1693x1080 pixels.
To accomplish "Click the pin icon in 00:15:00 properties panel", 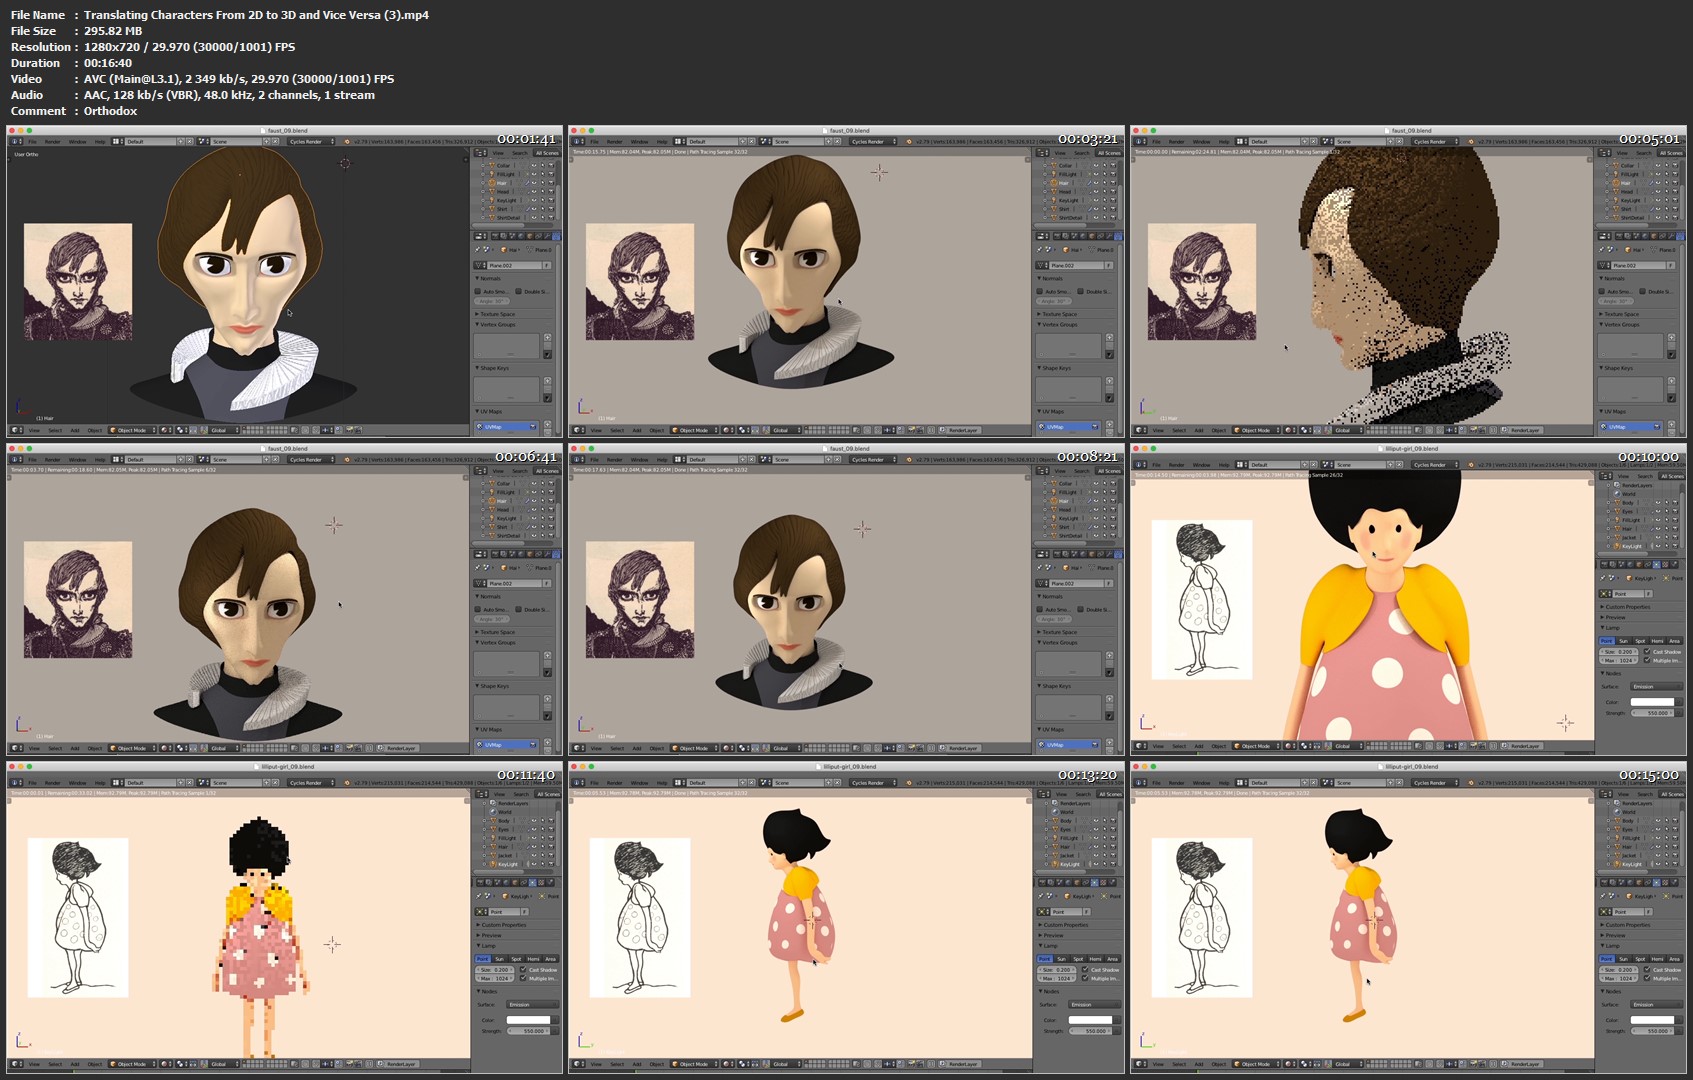I will pos(1602,896).
